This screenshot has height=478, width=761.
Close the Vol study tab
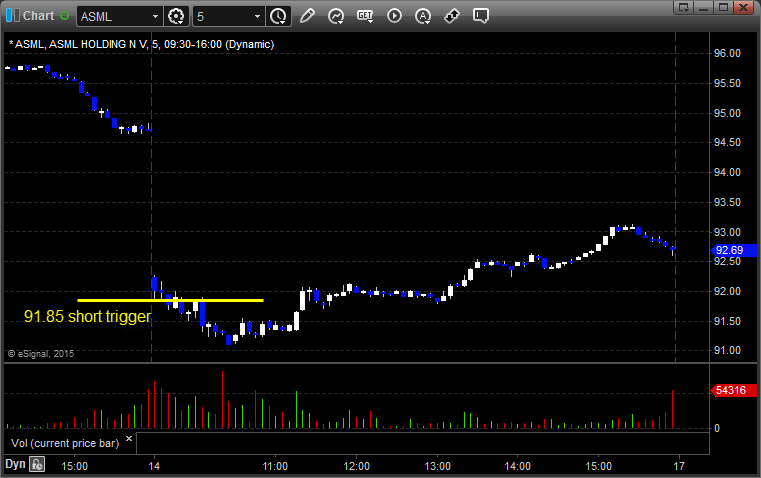(128, 439)
